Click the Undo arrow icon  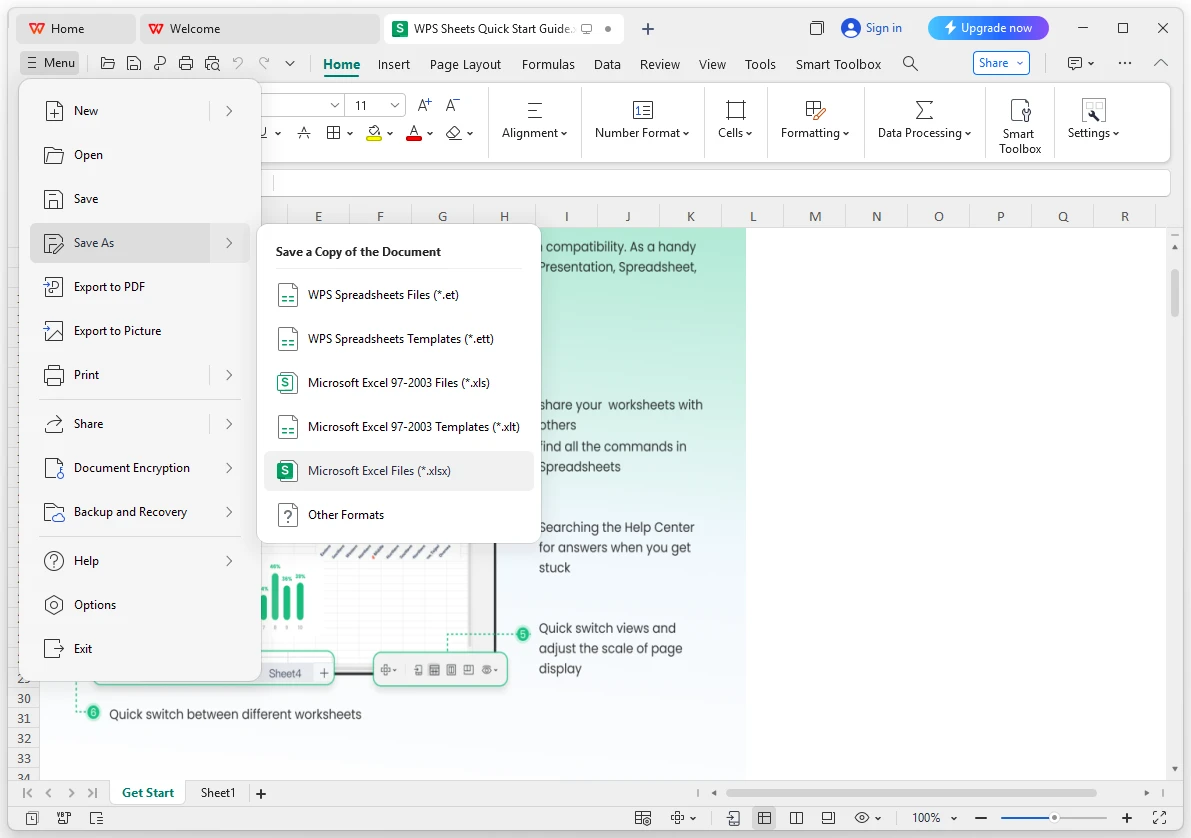tap(238, 63)
